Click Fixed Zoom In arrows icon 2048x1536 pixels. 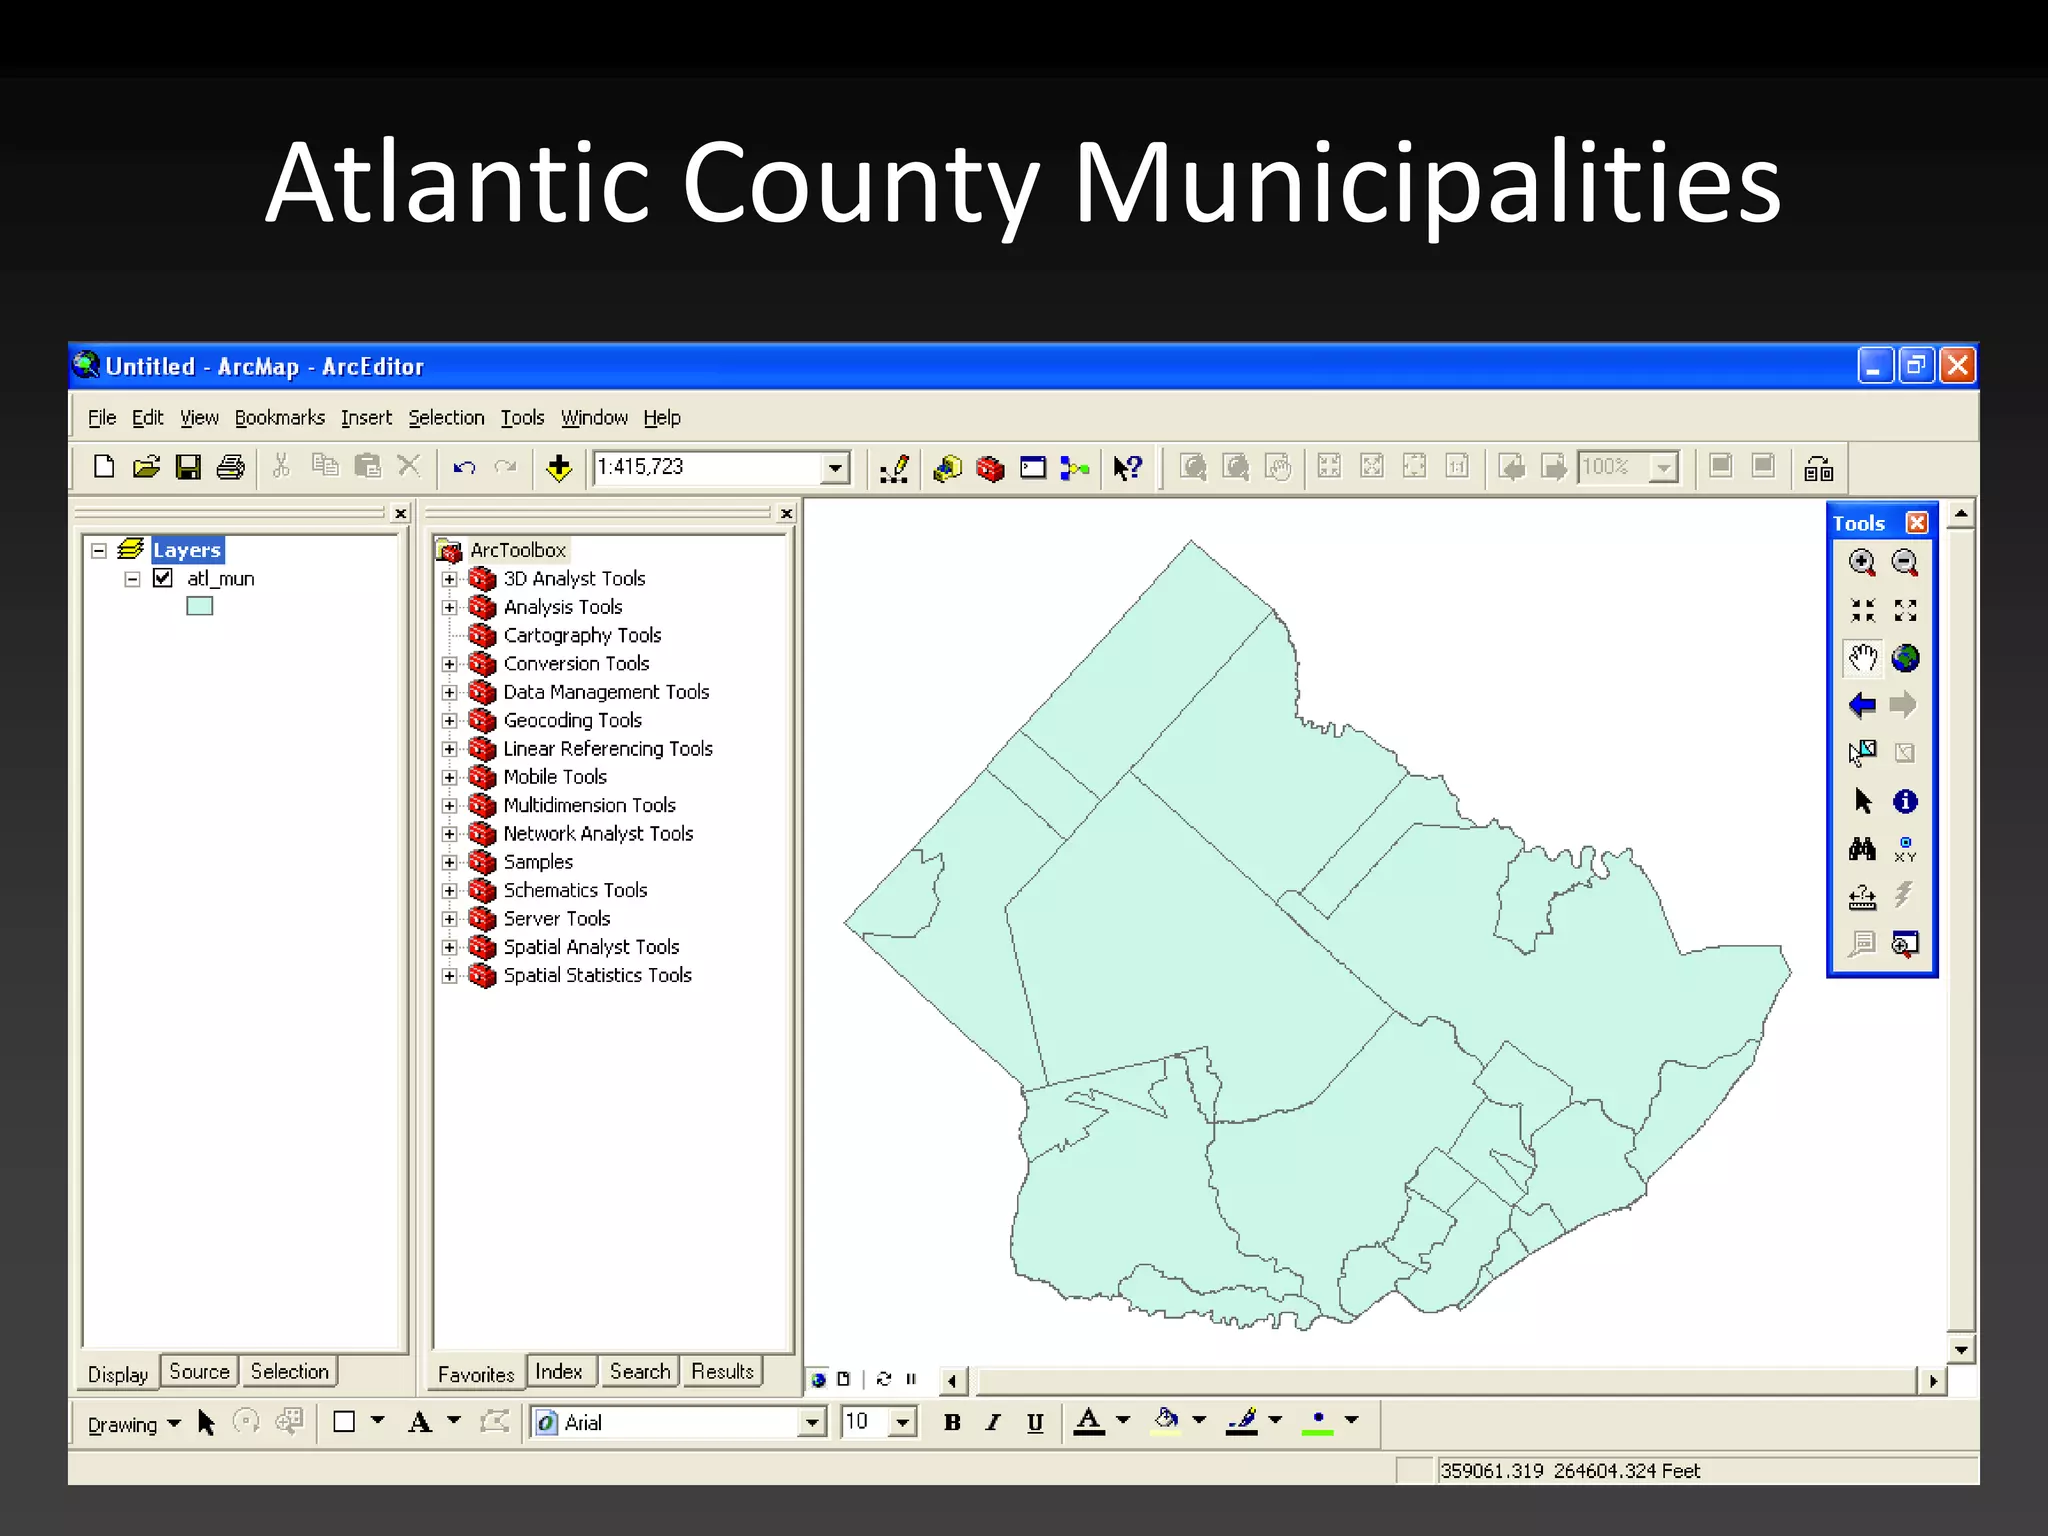[x=1862, y=610]
